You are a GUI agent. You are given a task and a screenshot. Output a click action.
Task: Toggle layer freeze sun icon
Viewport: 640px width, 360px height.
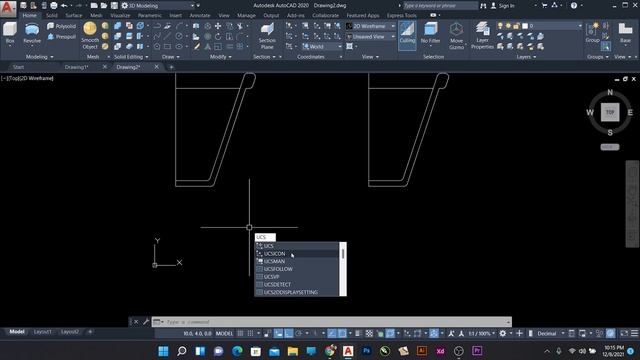[x=508, y=26]
